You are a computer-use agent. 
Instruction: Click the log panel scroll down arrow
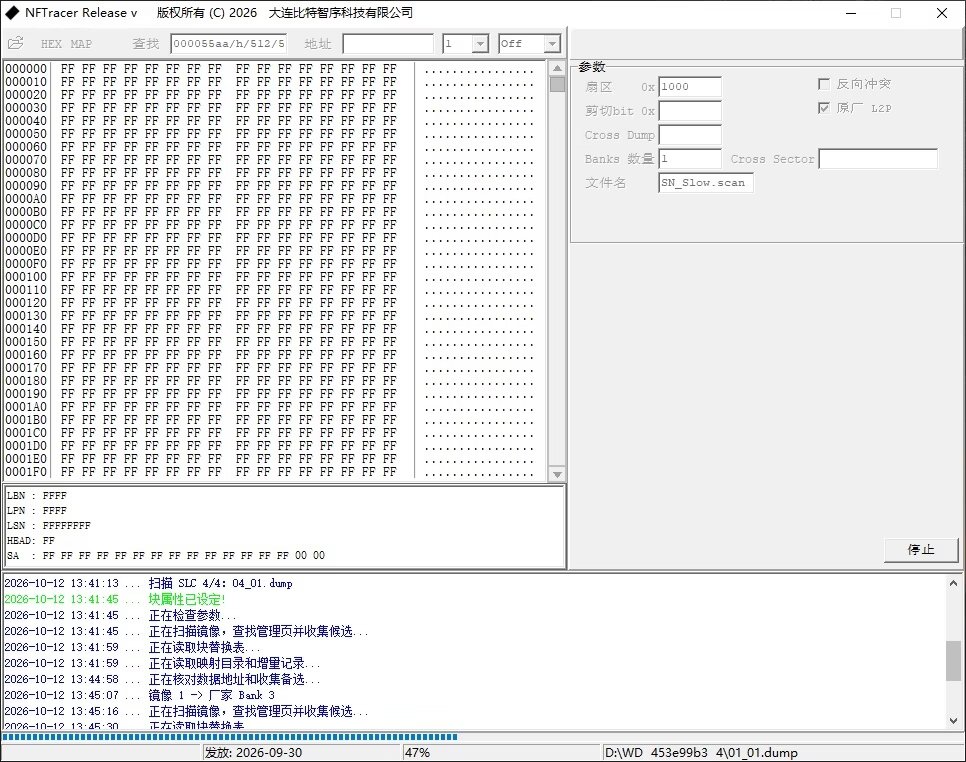pos(953,719)
